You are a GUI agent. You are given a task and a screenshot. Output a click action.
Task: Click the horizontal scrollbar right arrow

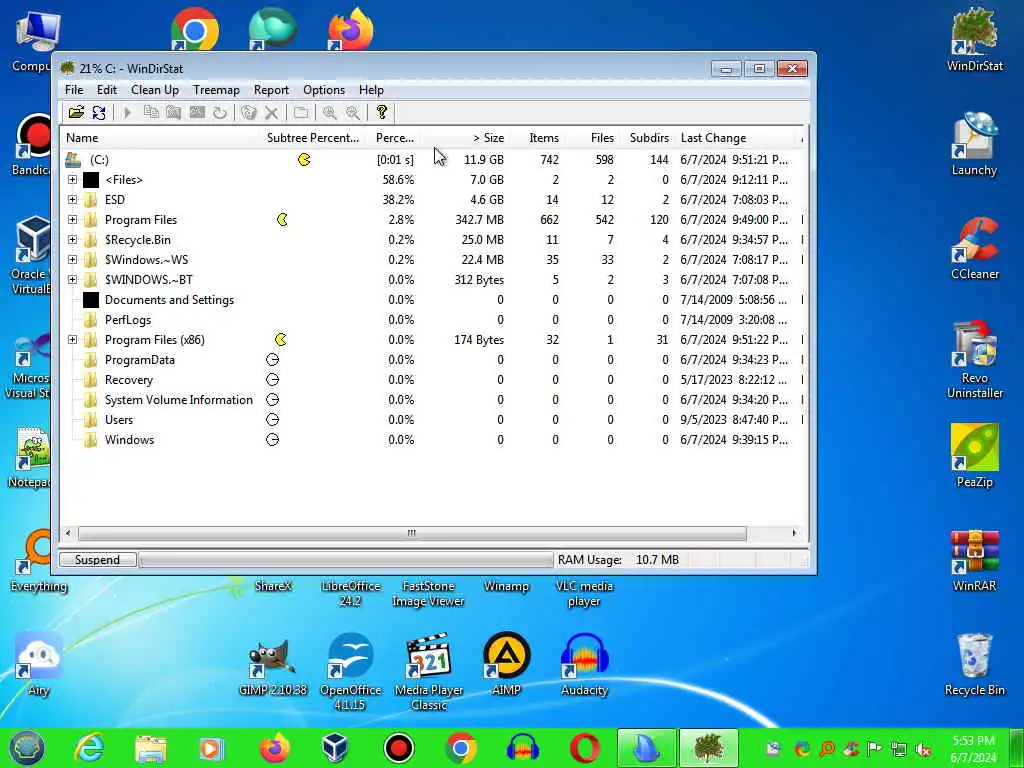pyautogui.click(x=794, y=533)
